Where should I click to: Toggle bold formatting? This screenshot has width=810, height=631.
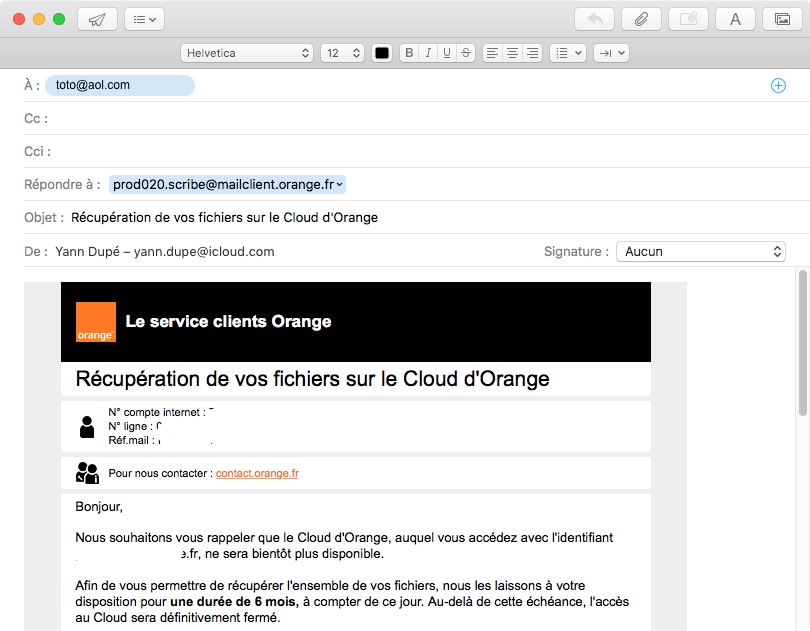pyautogui.click(x=409, y=53)
